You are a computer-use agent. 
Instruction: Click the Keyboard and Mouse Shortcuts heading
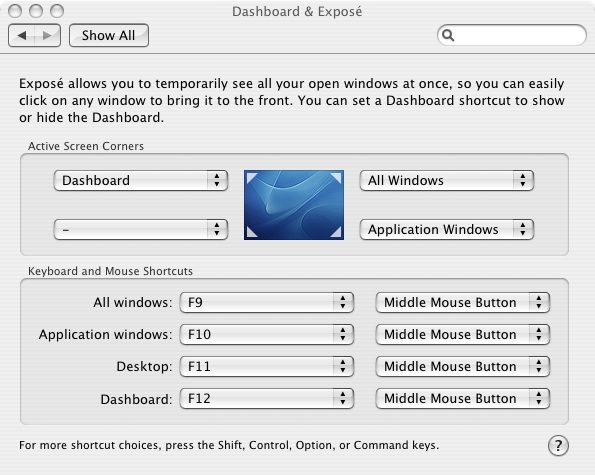110,271
